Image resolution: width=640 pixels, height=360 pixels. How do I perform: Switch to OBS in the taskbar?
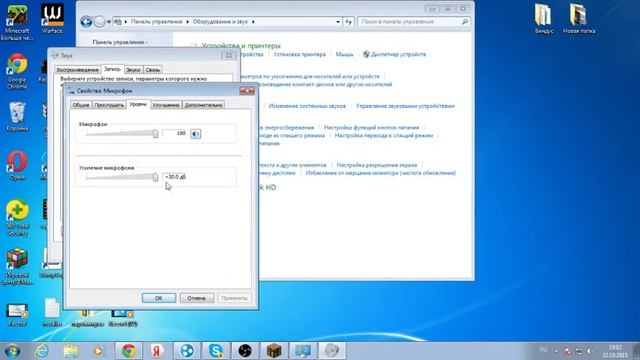(245, 351)
